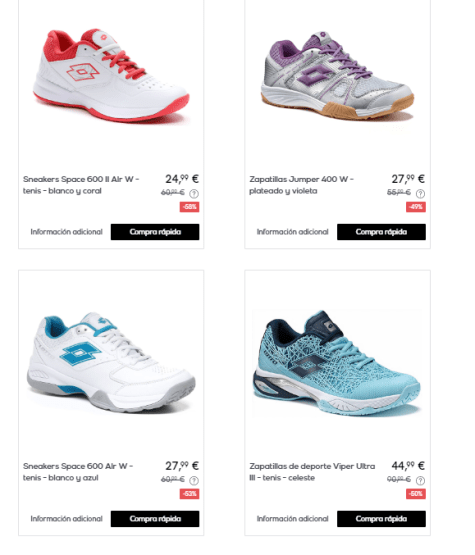
Task: Quick-buy the Jumper 400 W silver shoes
Action: click(x=381, y=232)
